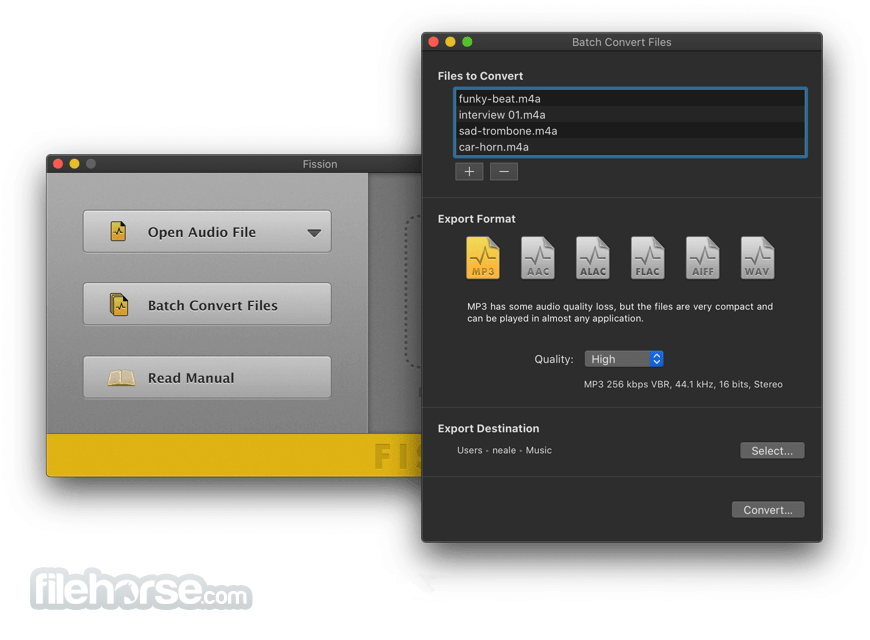
Task: Click the stacked files icon on Batch Convert Files
Action: [x=119, y=305]
